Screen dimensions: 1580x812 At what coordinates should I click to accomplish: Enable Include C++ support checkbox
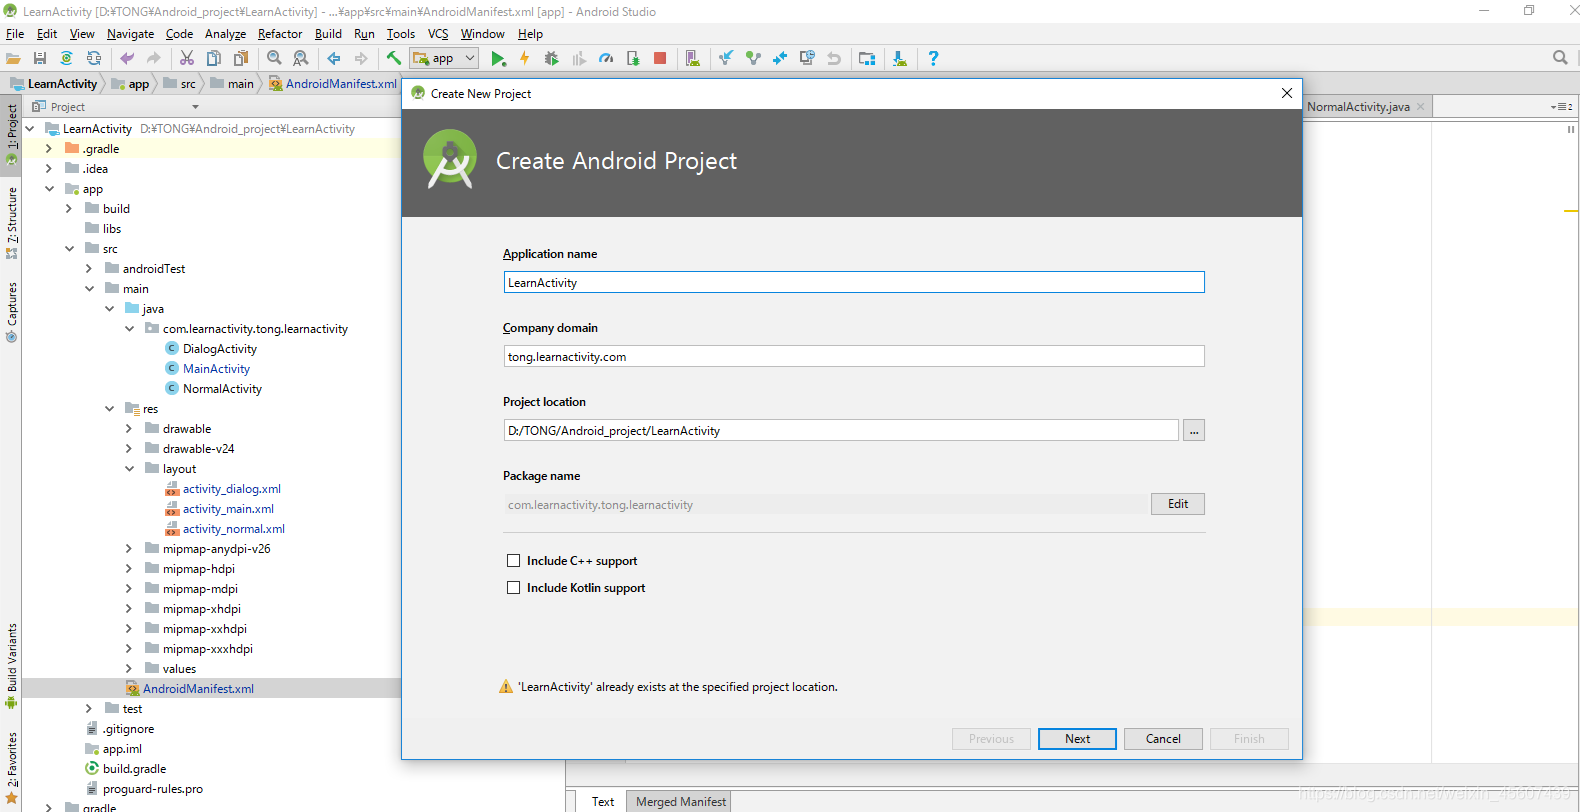click(x=513, y=561)
